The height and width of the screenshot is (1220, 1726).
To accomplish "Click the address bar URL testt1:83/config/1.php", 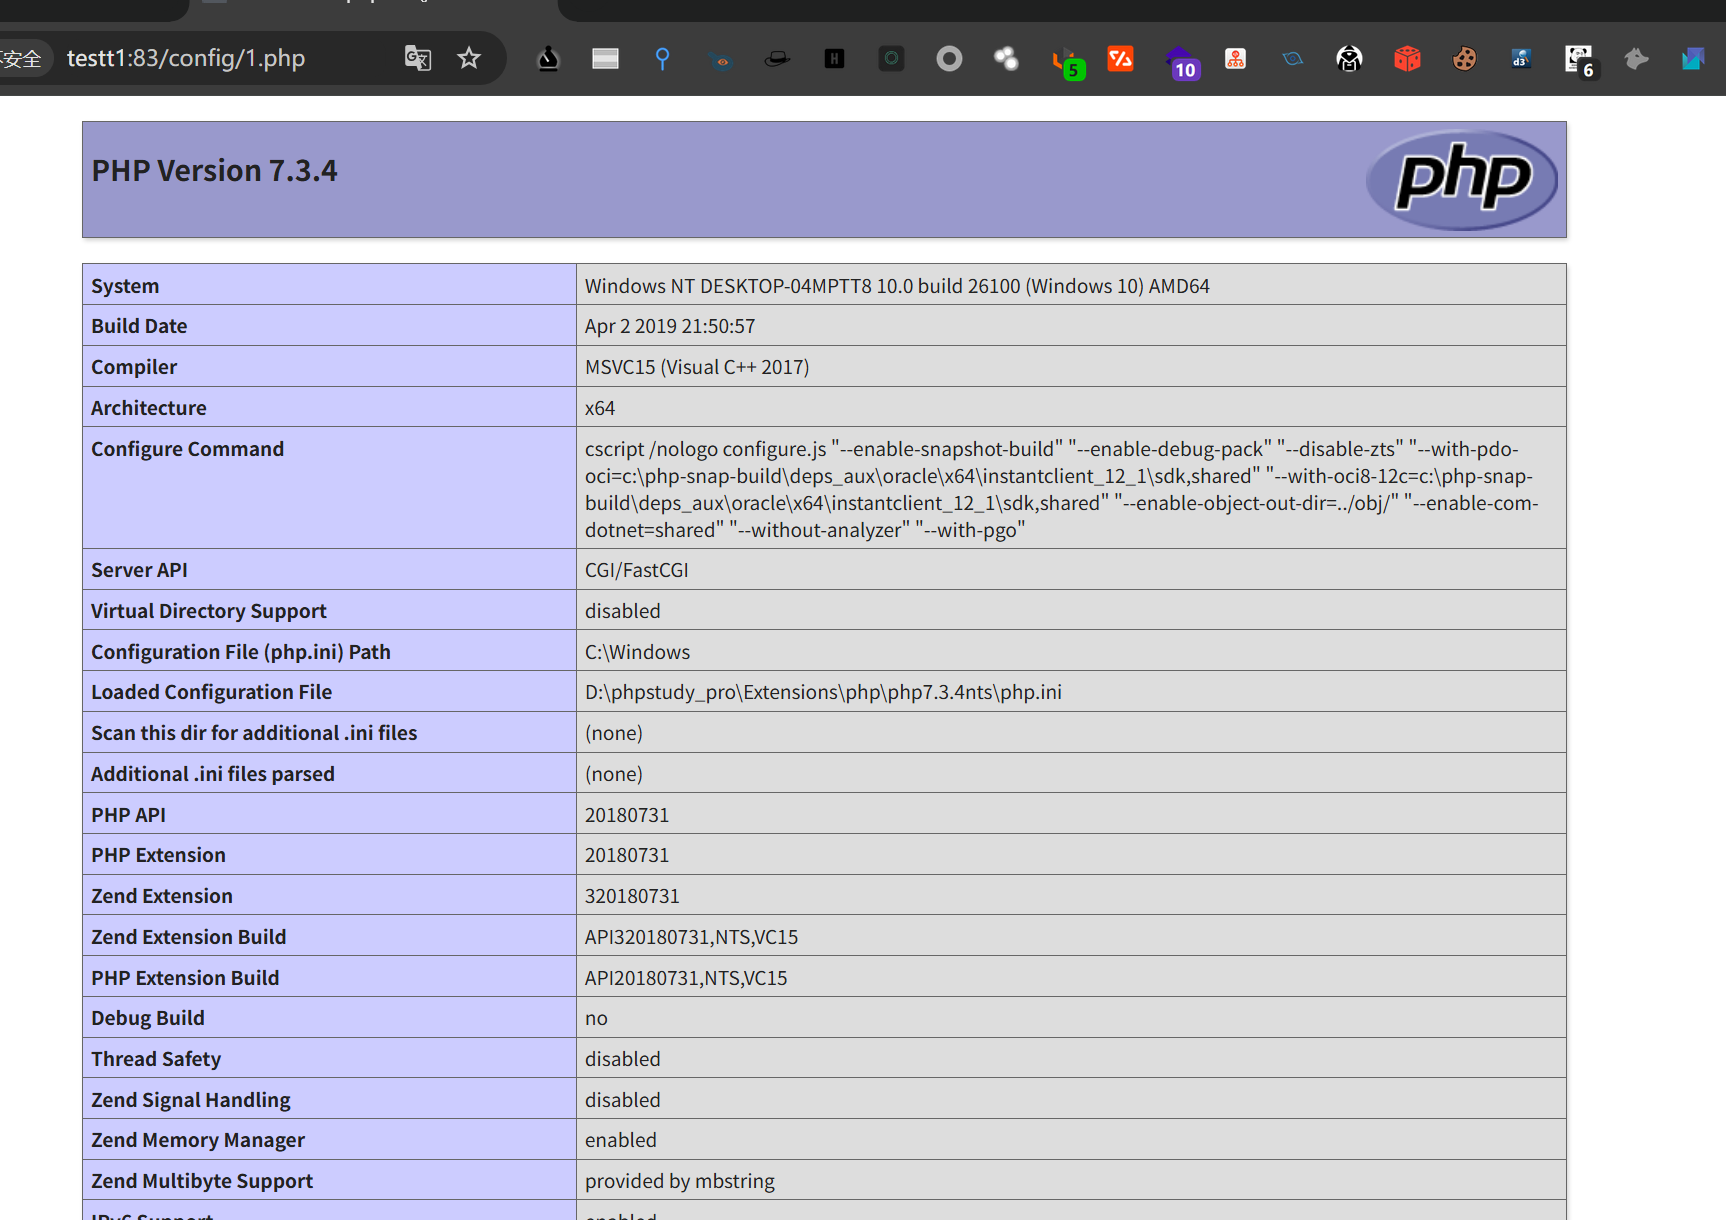I will [x=186, y=58].
